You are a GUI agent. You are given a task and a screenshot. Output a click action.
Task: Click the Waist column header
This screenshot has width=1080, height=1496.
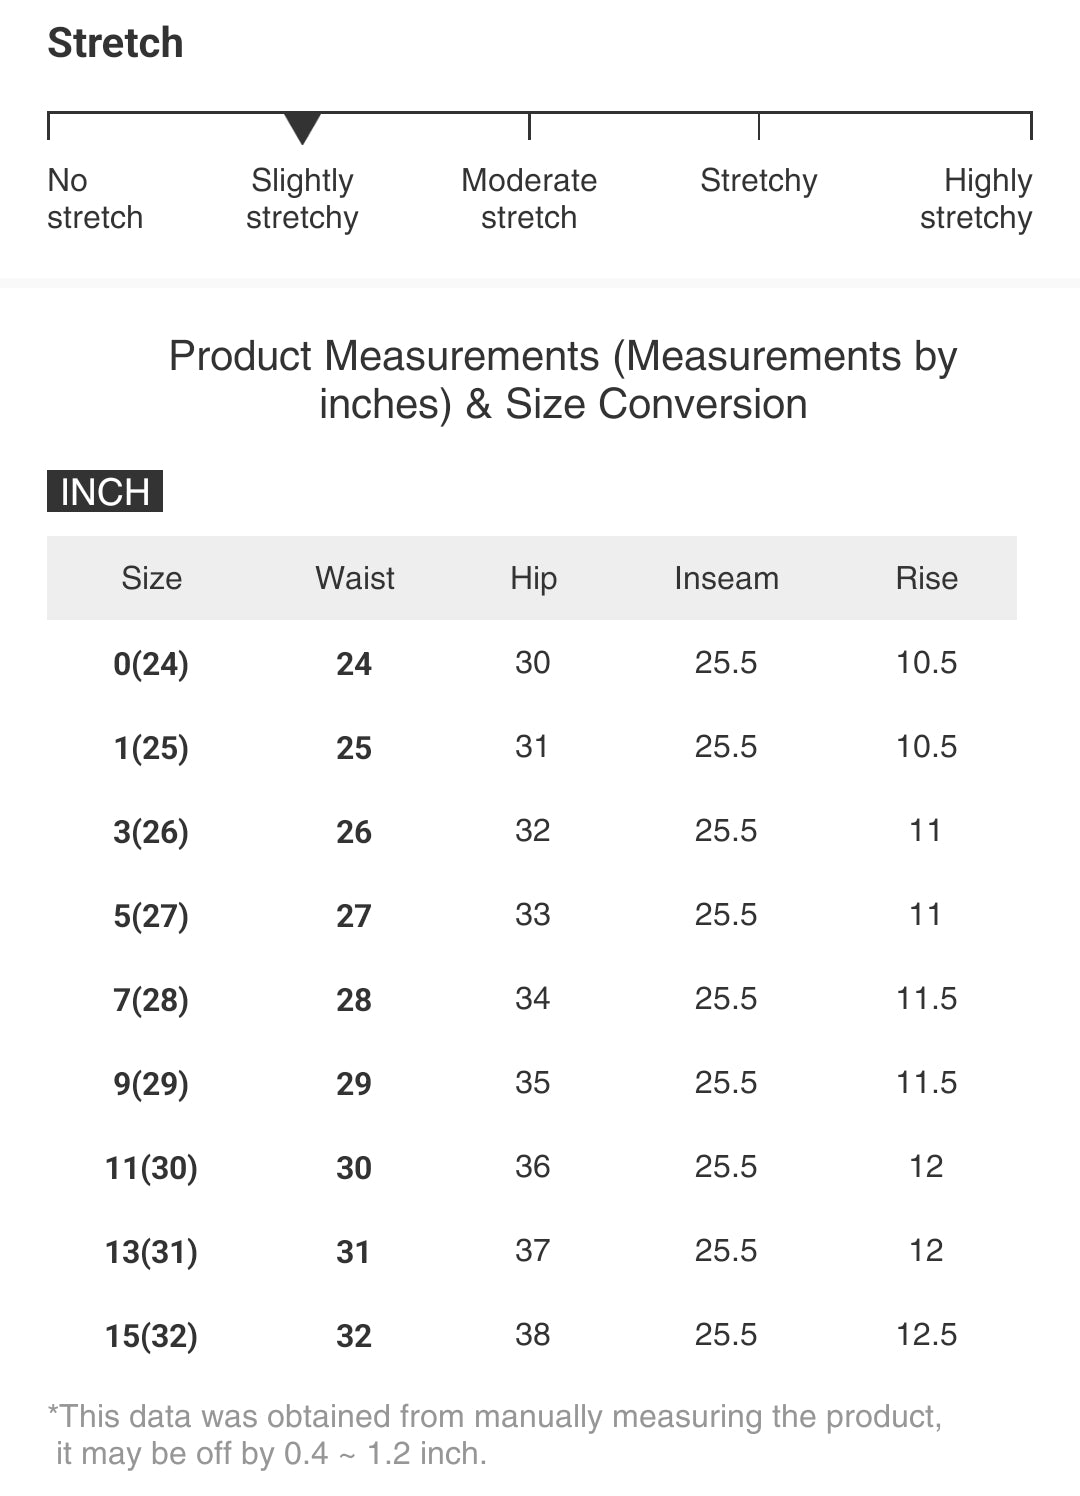tap(355, 578)
